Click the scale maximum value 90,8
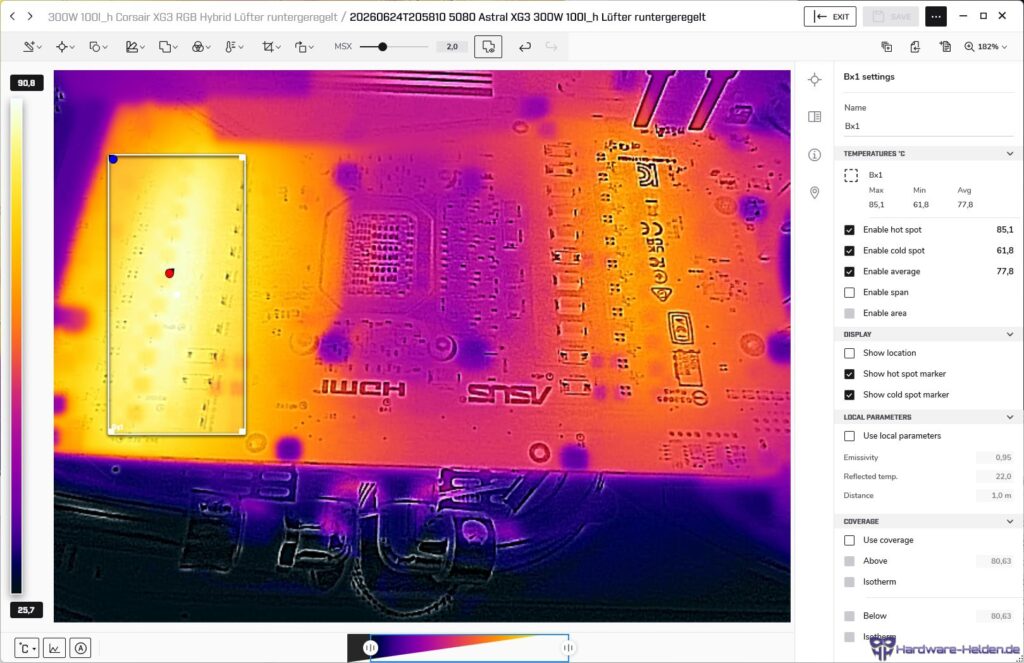This screenshot has width=1024, height=663. [27, 83]
